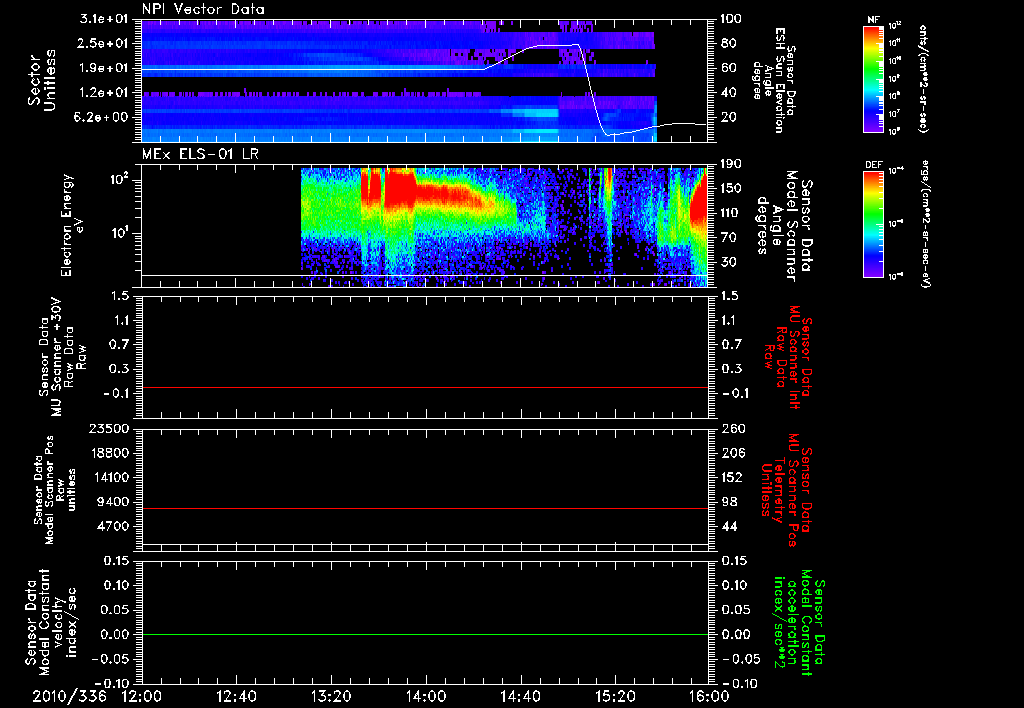
Task: Click the NF rainbow color bar
Action: [x=874, y=79]
